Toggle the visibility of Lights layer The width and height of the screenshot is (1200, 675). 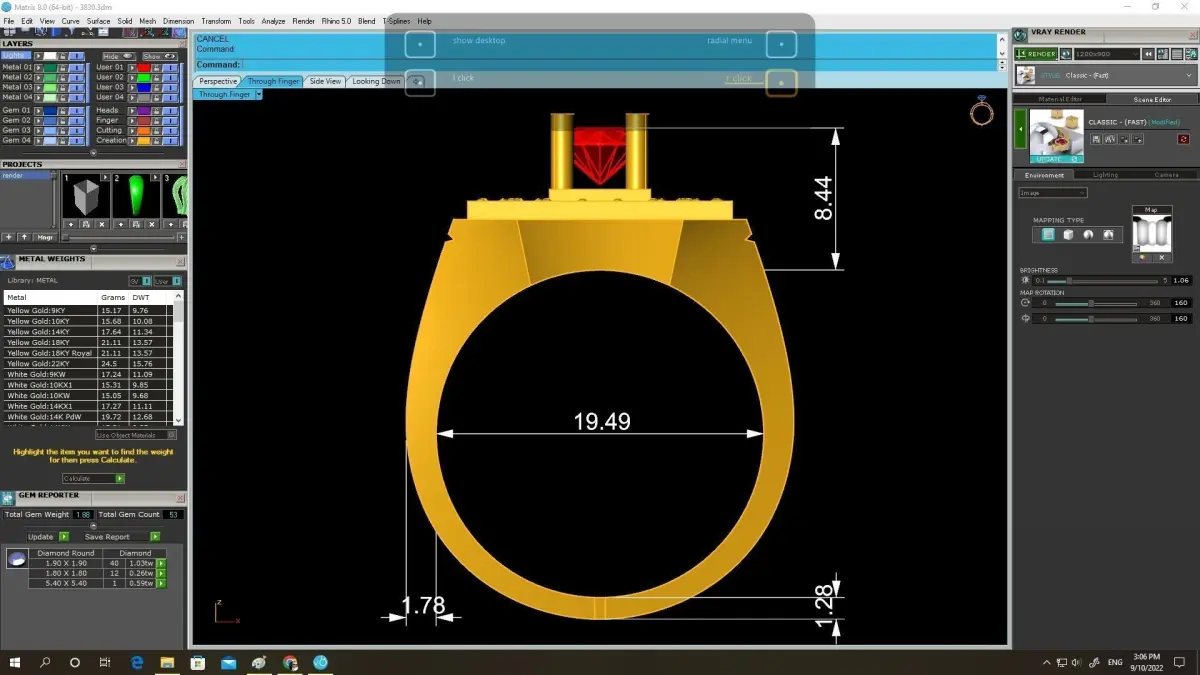coord(77,56)
